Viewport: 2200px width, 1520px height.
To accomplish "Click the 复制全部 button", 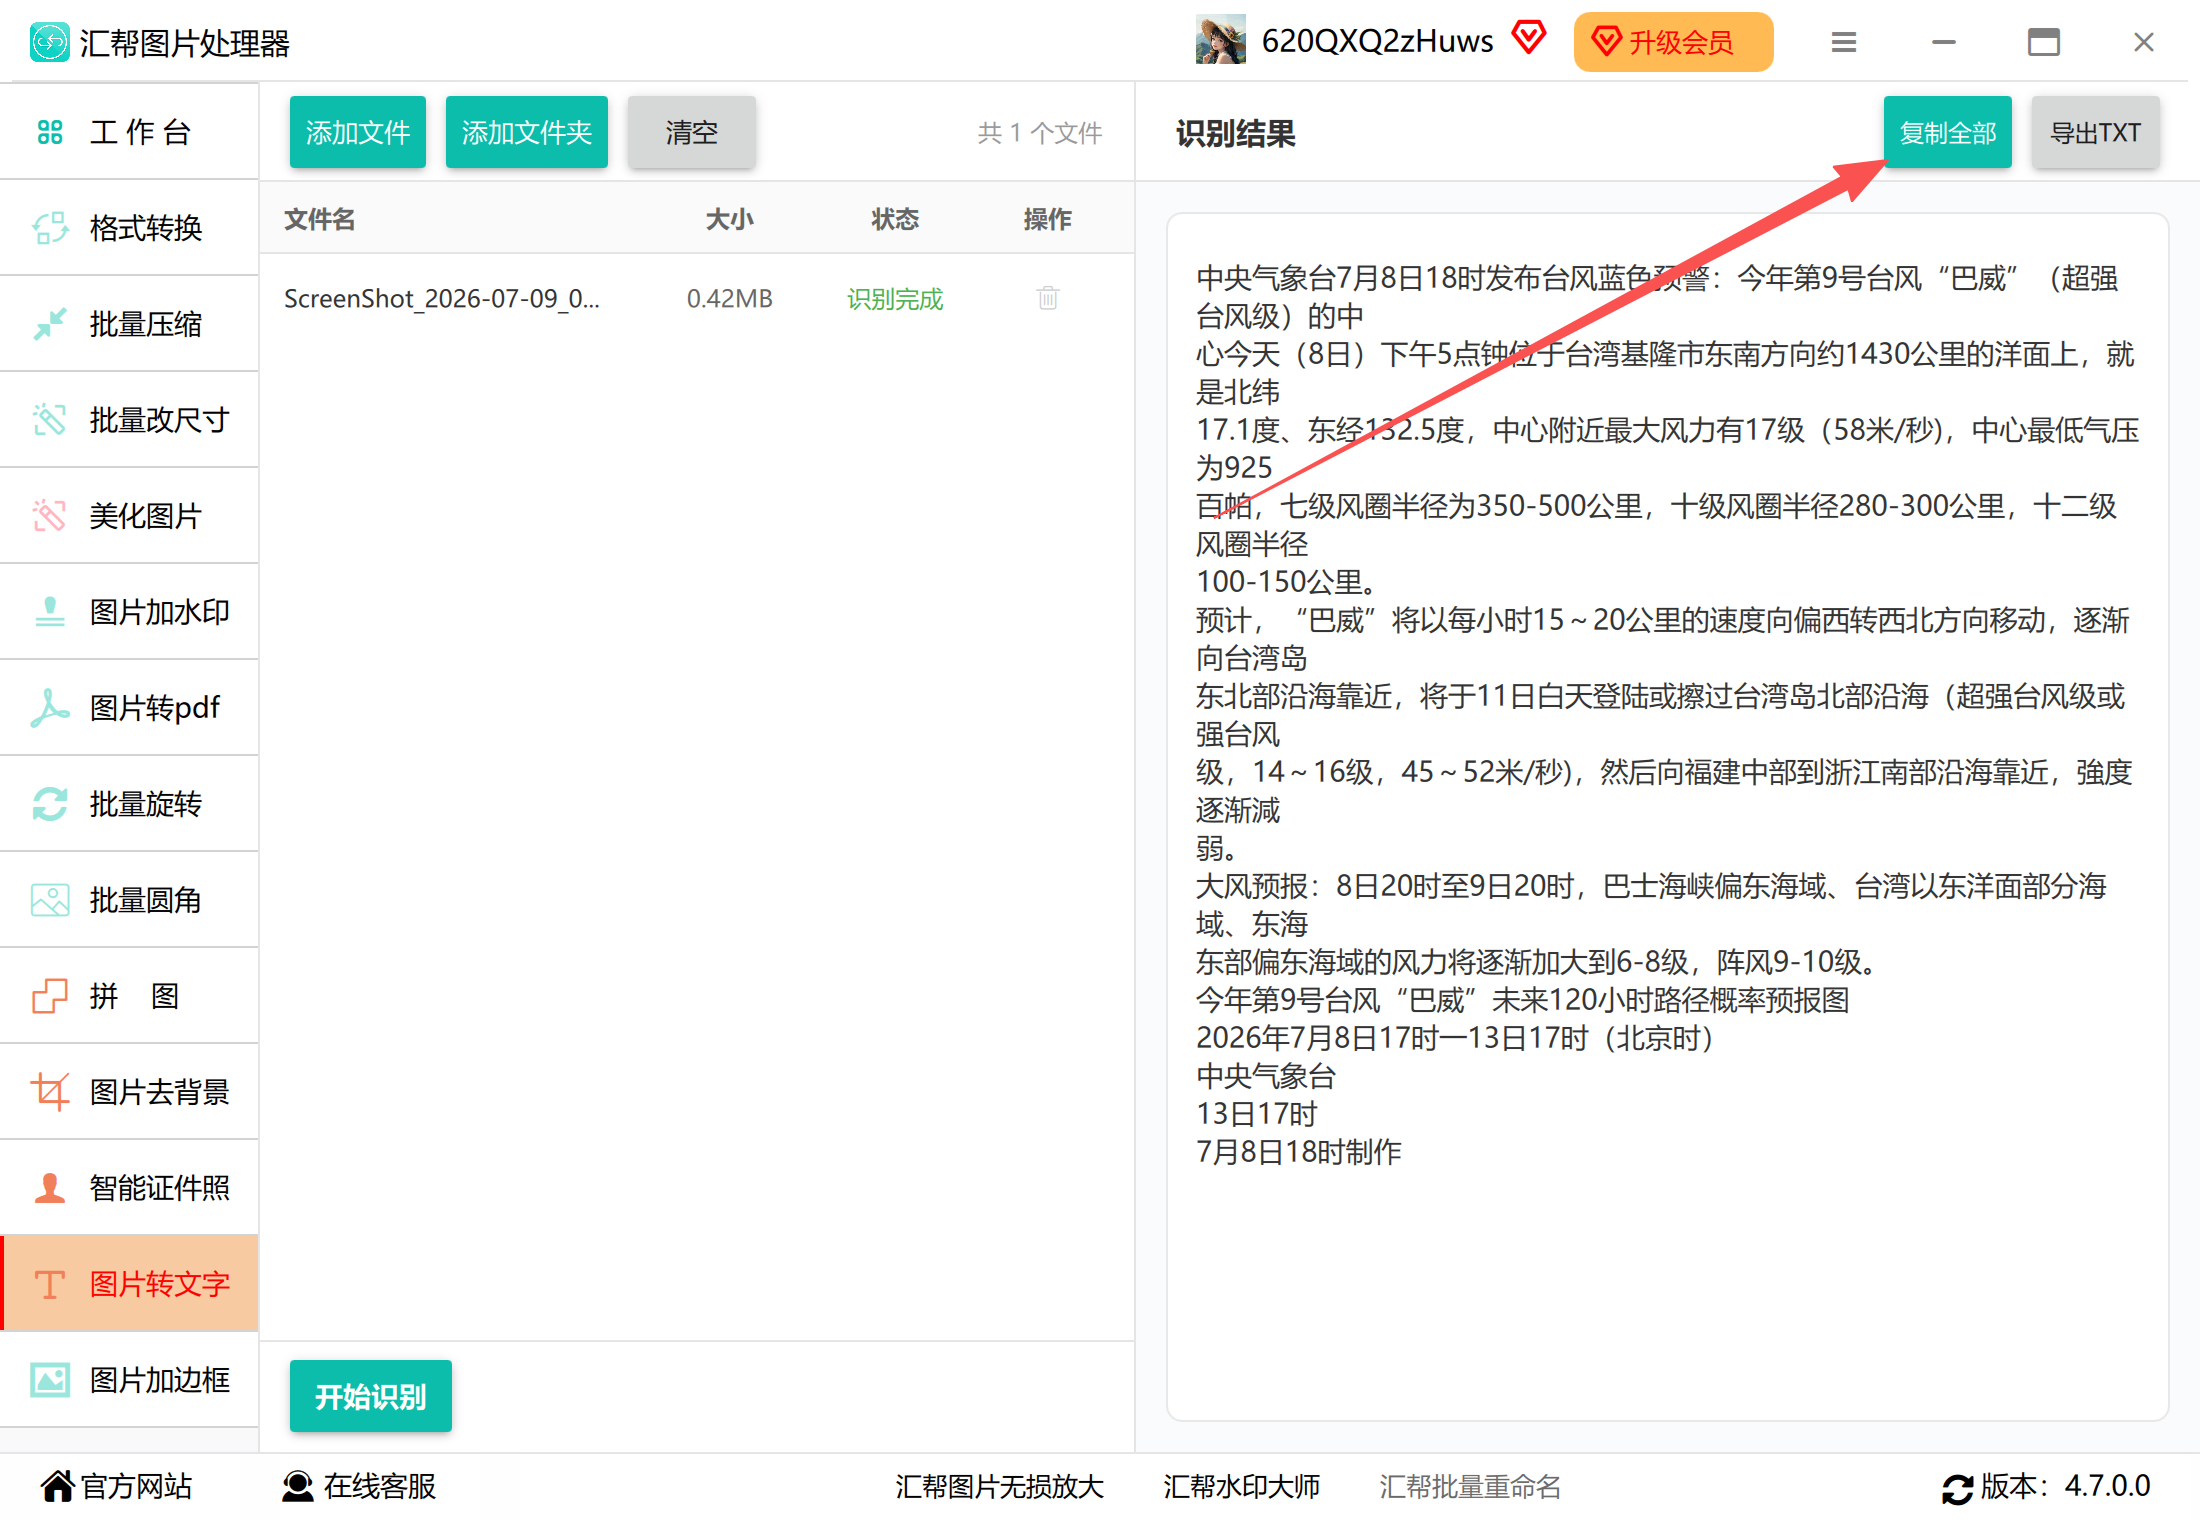I will coord(1948,132).
